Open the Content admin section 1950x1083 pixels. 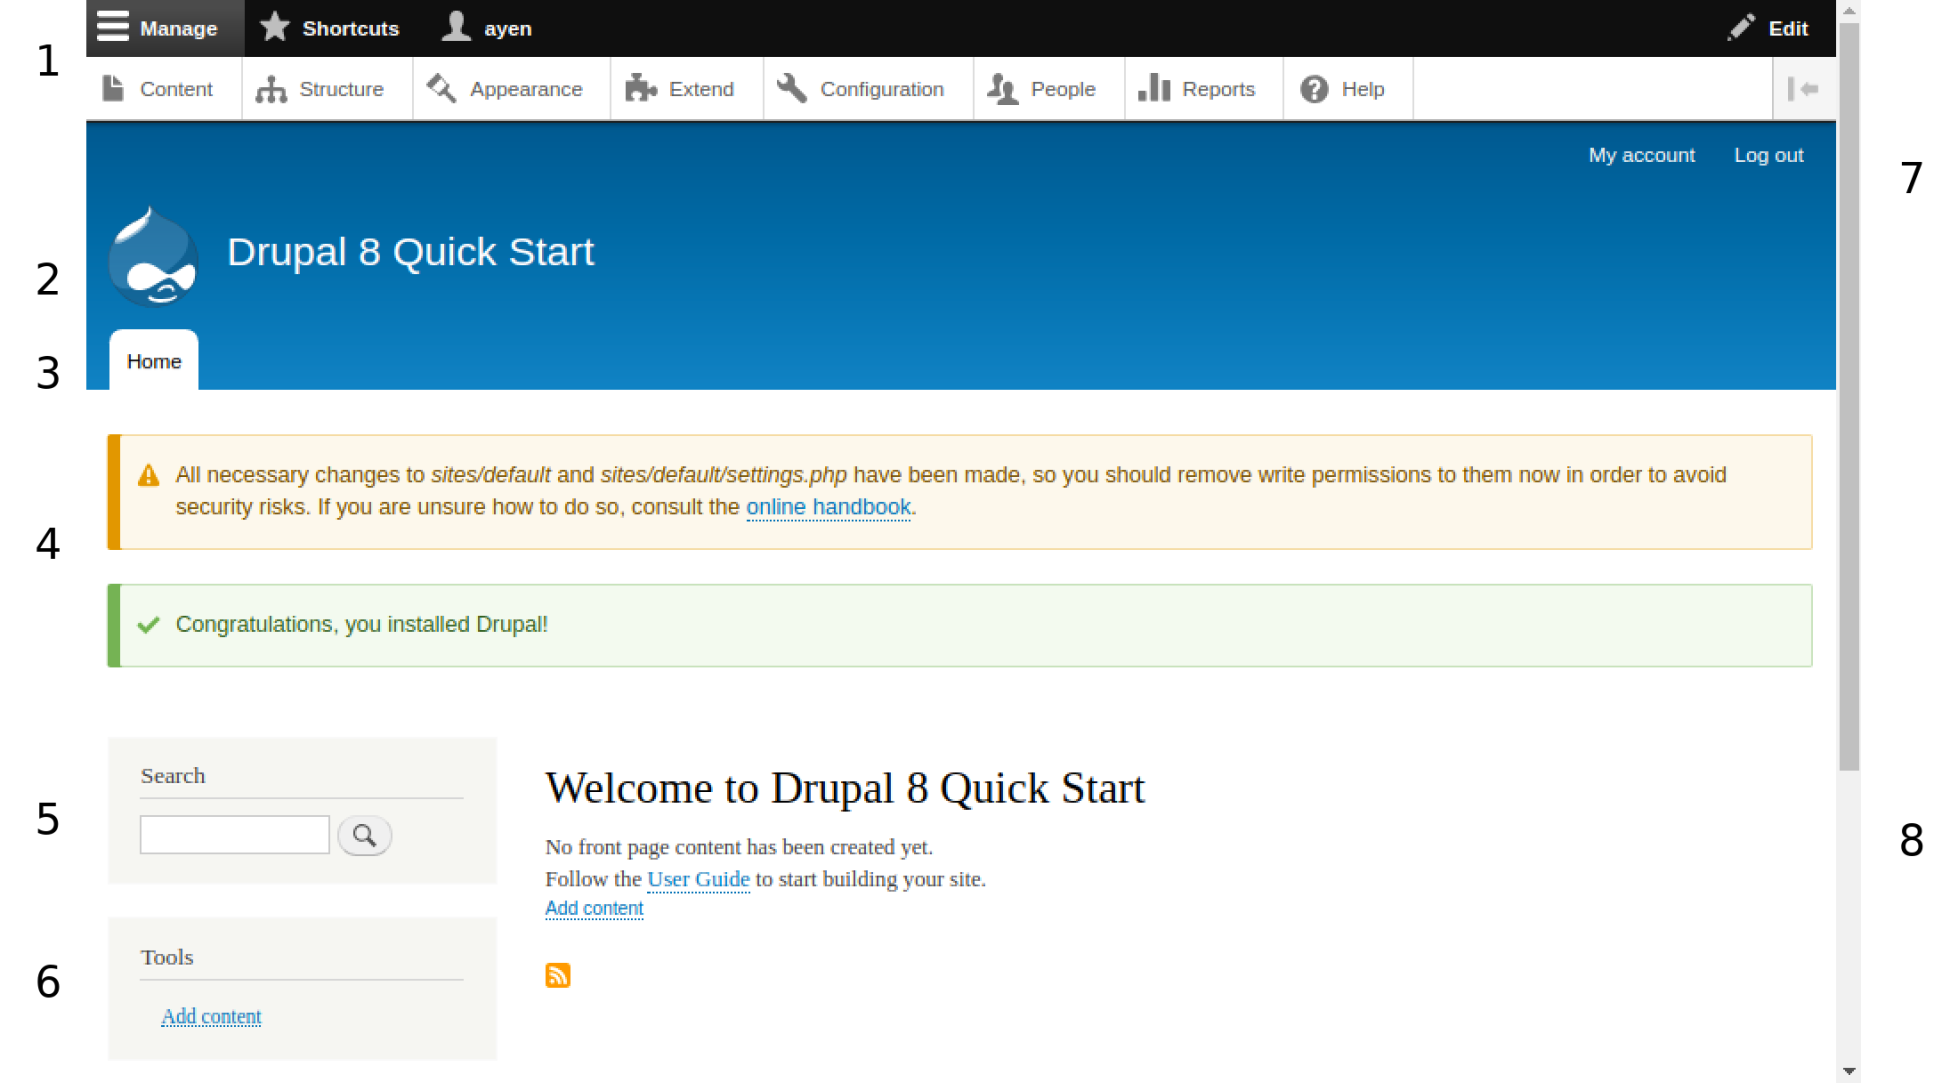pos(158,89)
